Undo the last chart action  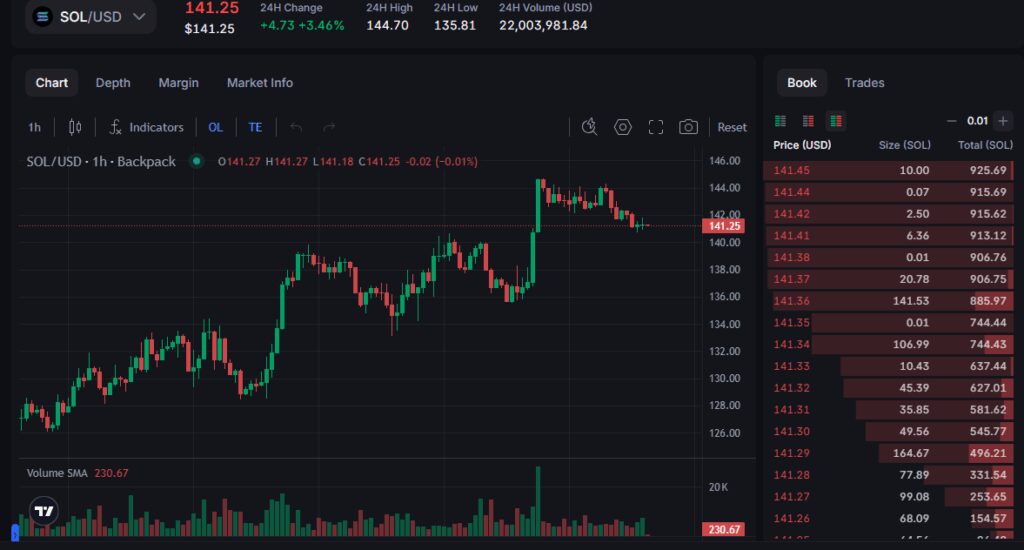[x=296, y=127]
